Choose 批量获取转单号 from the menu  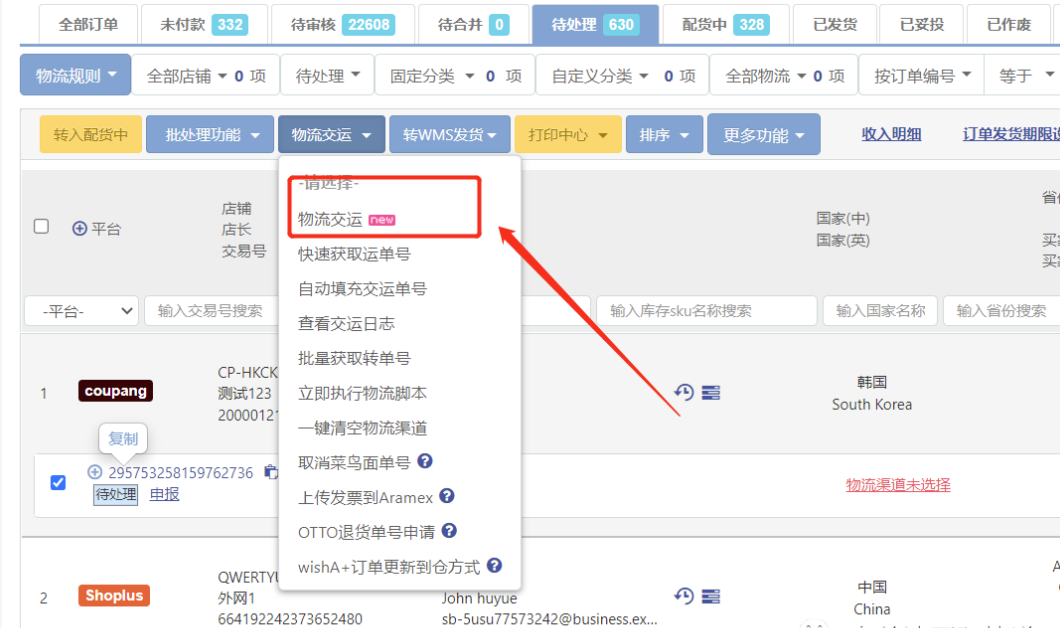pos(354,358)
